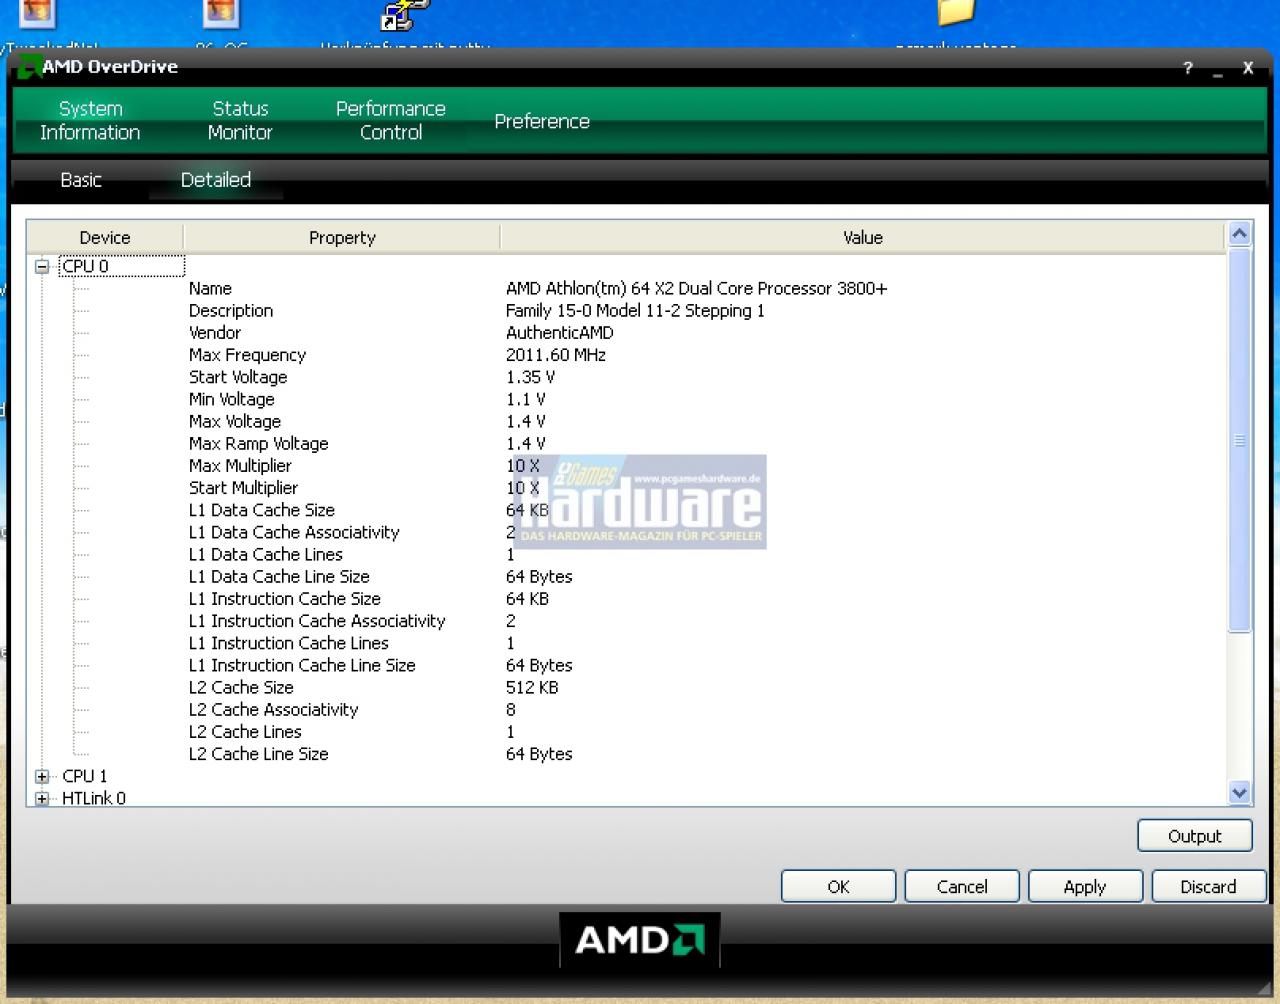Click the 1.35 V start voltage value
The height and width of the screenshot is (1004, 1280).
pyautogui.click(x=530, y=377)
